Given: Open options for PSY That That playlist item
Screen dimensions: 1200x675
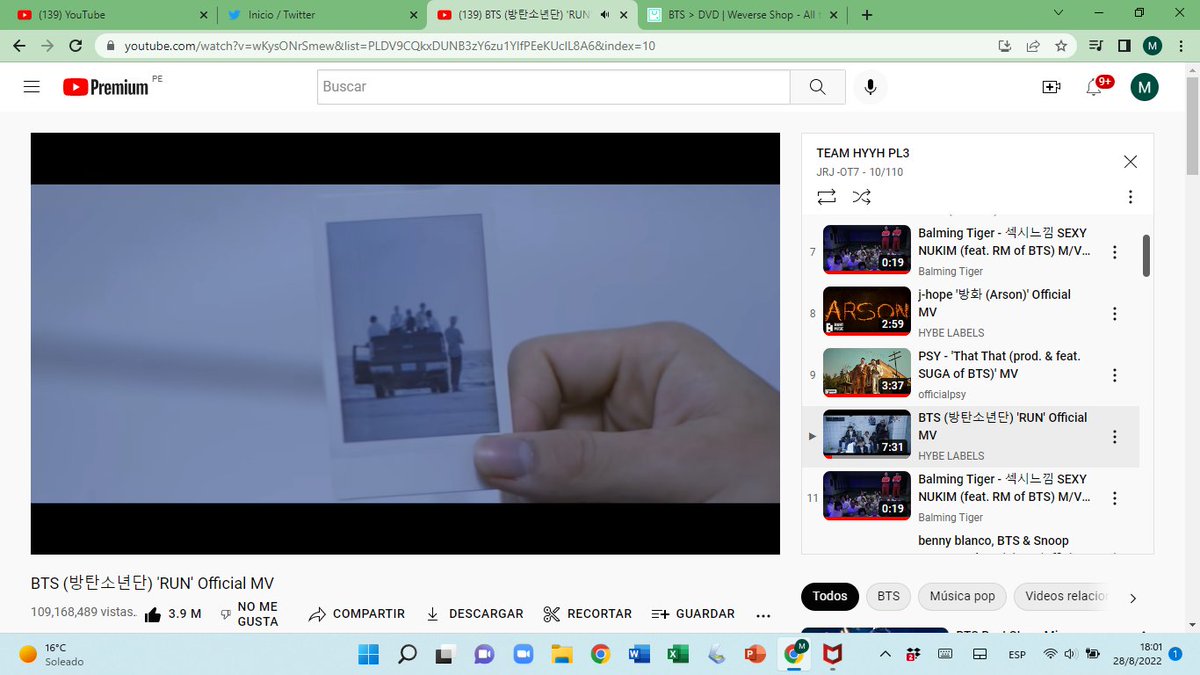Looking at the screenshot, I should coord(1114,376).
